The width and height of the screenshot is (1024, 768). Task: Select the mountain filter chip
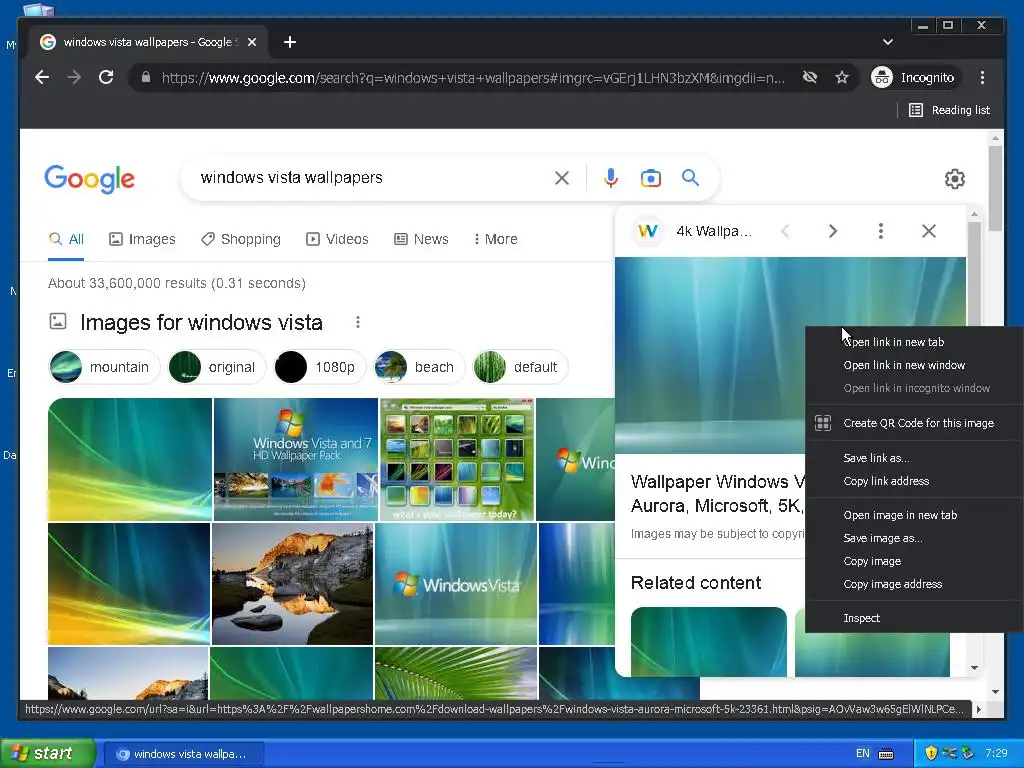tap(104, 367)
